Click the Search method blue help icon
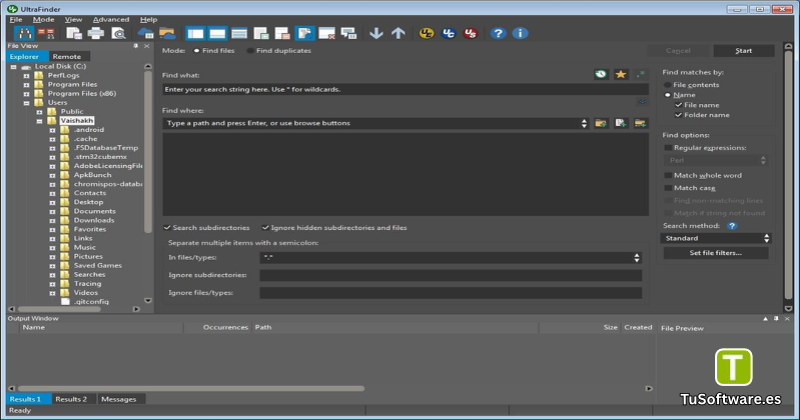The width and height of the screenshot is (800, 420). click(732, 226)
